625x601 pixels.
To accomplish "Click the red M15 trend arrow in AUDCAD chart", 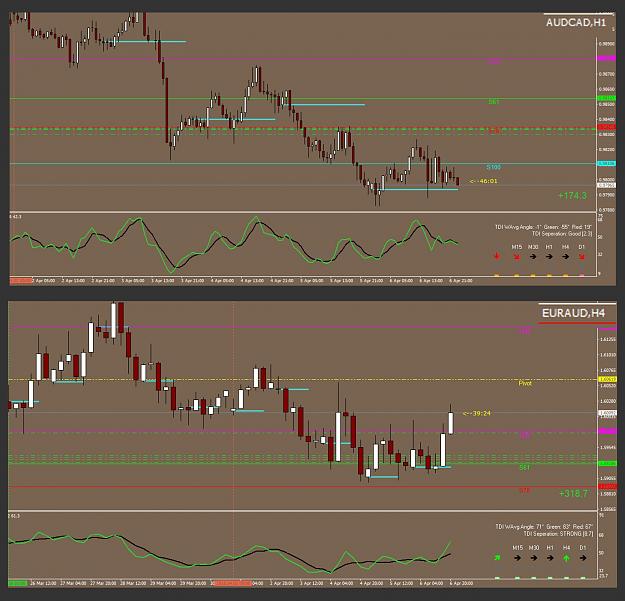I will (x=517, y=257).
